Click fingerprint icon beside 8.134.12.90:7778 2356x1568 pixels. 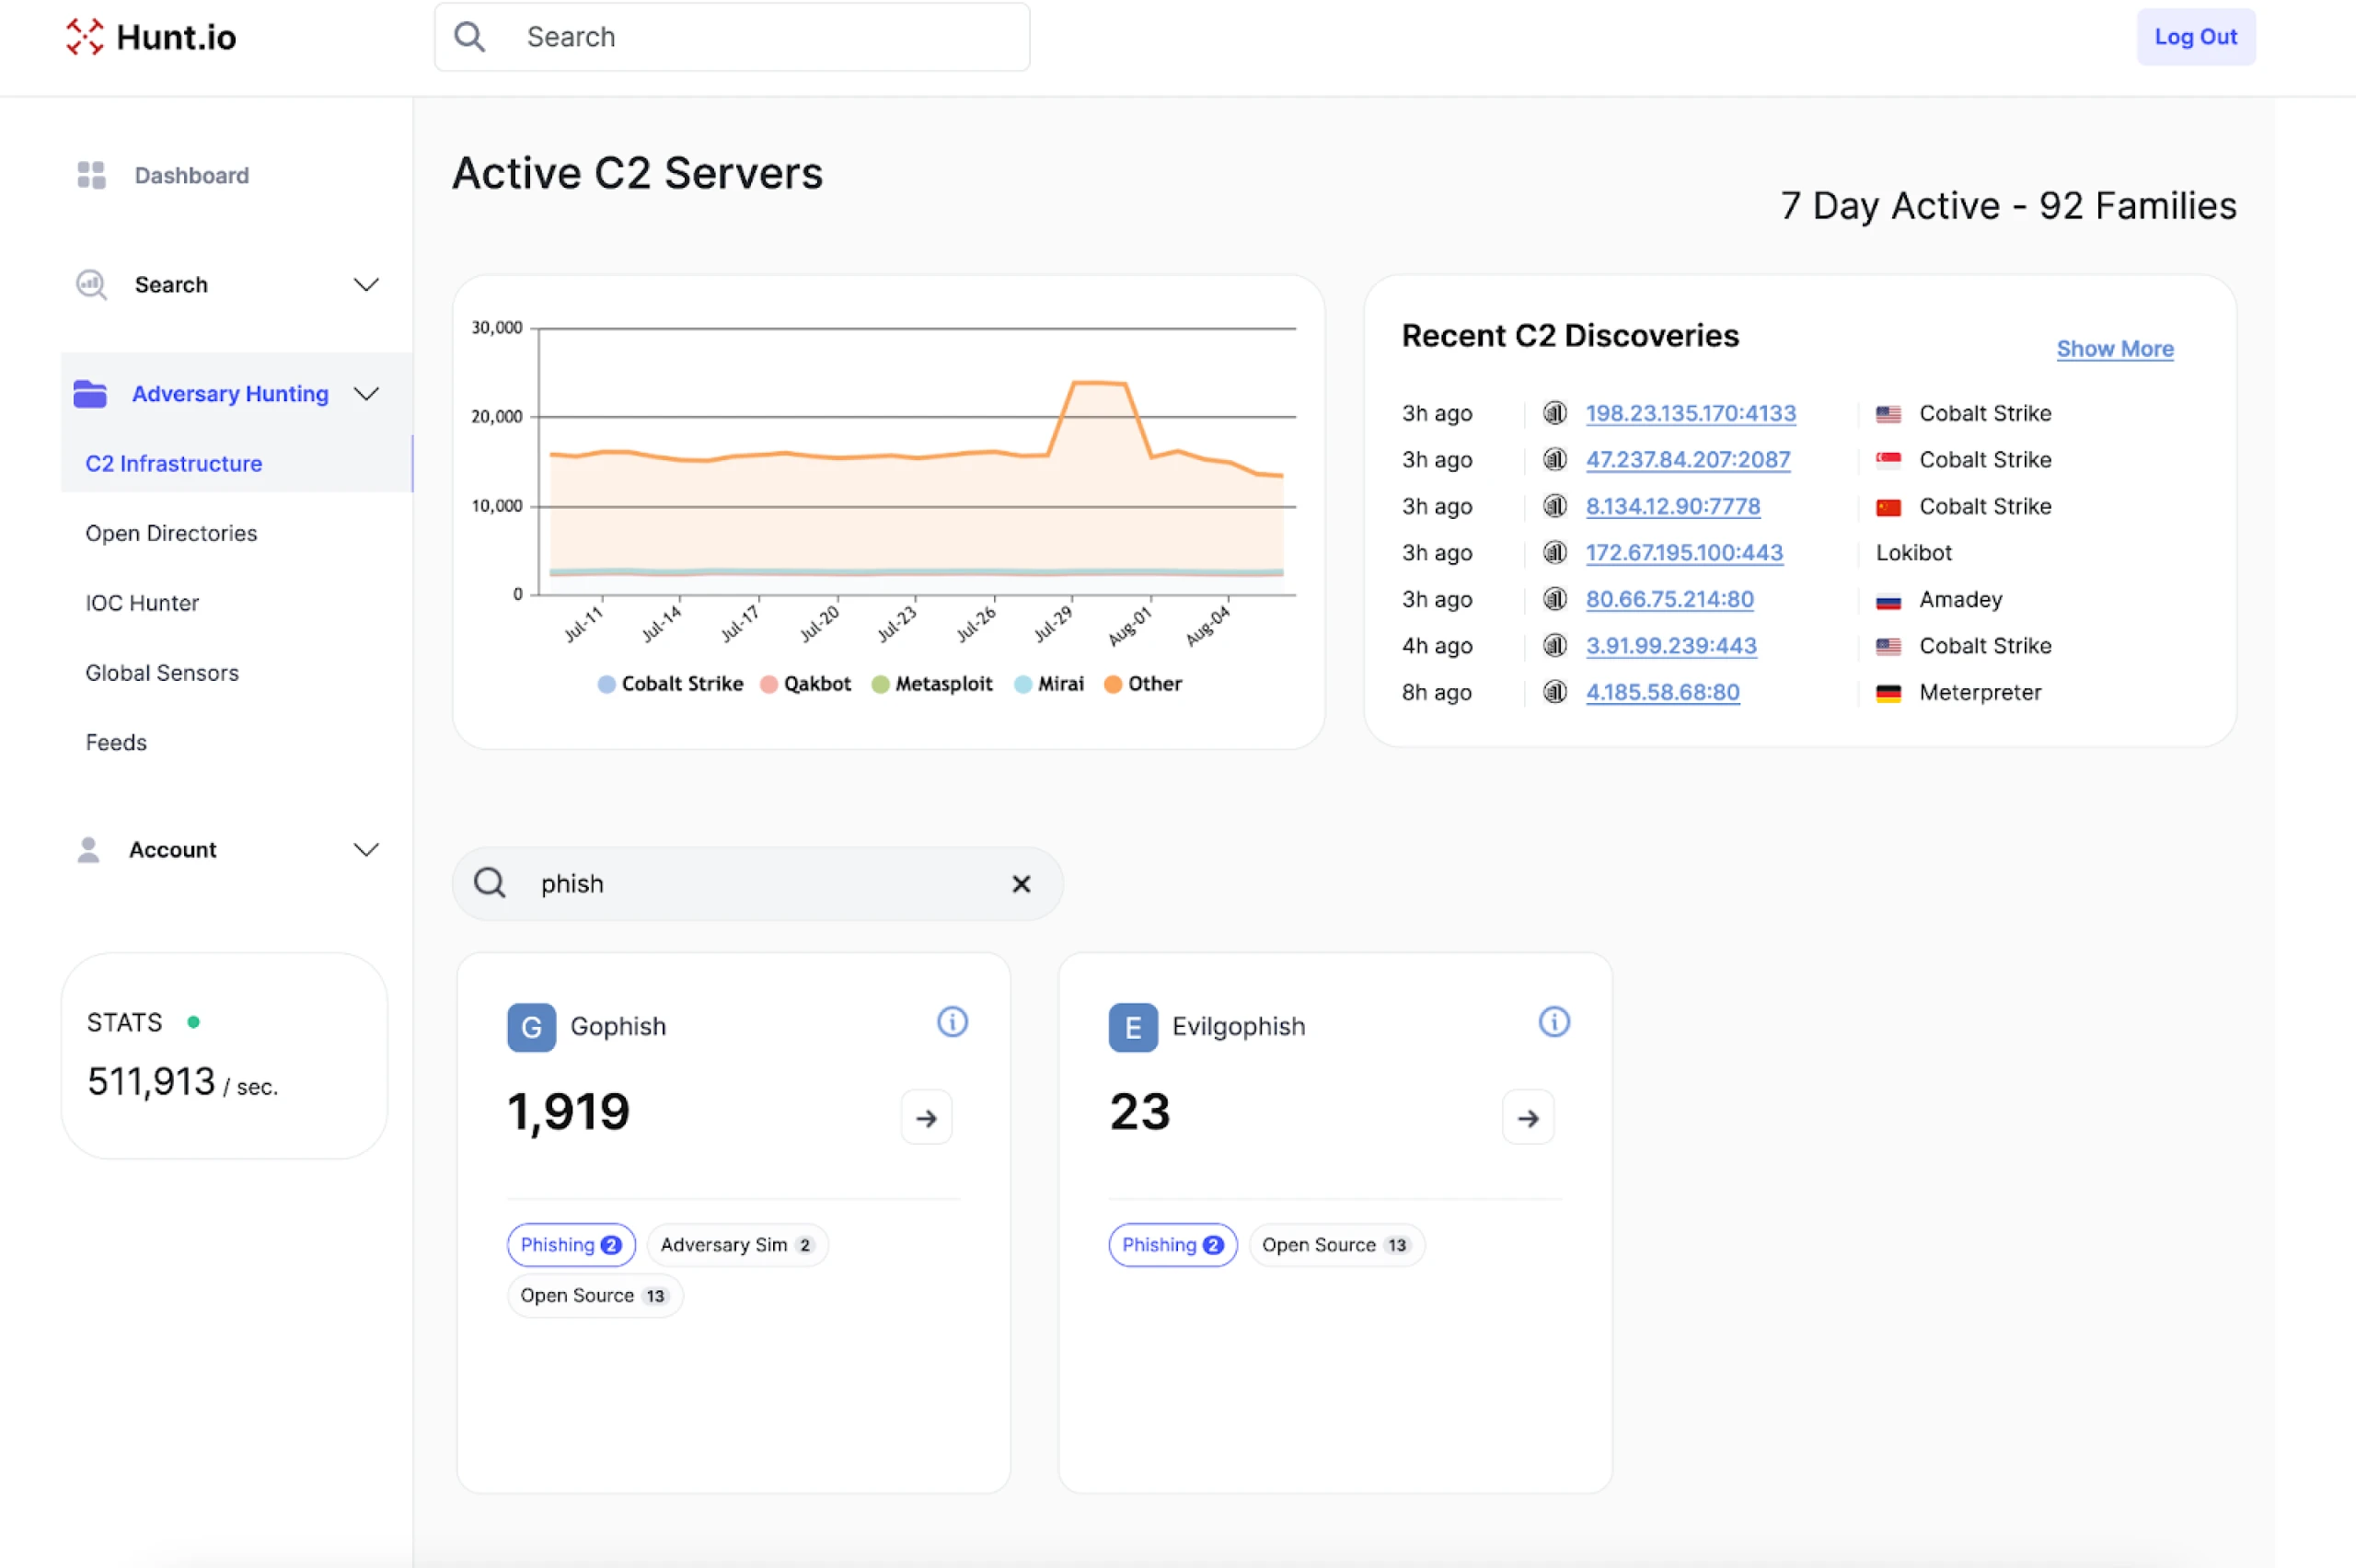point(1554,506)
